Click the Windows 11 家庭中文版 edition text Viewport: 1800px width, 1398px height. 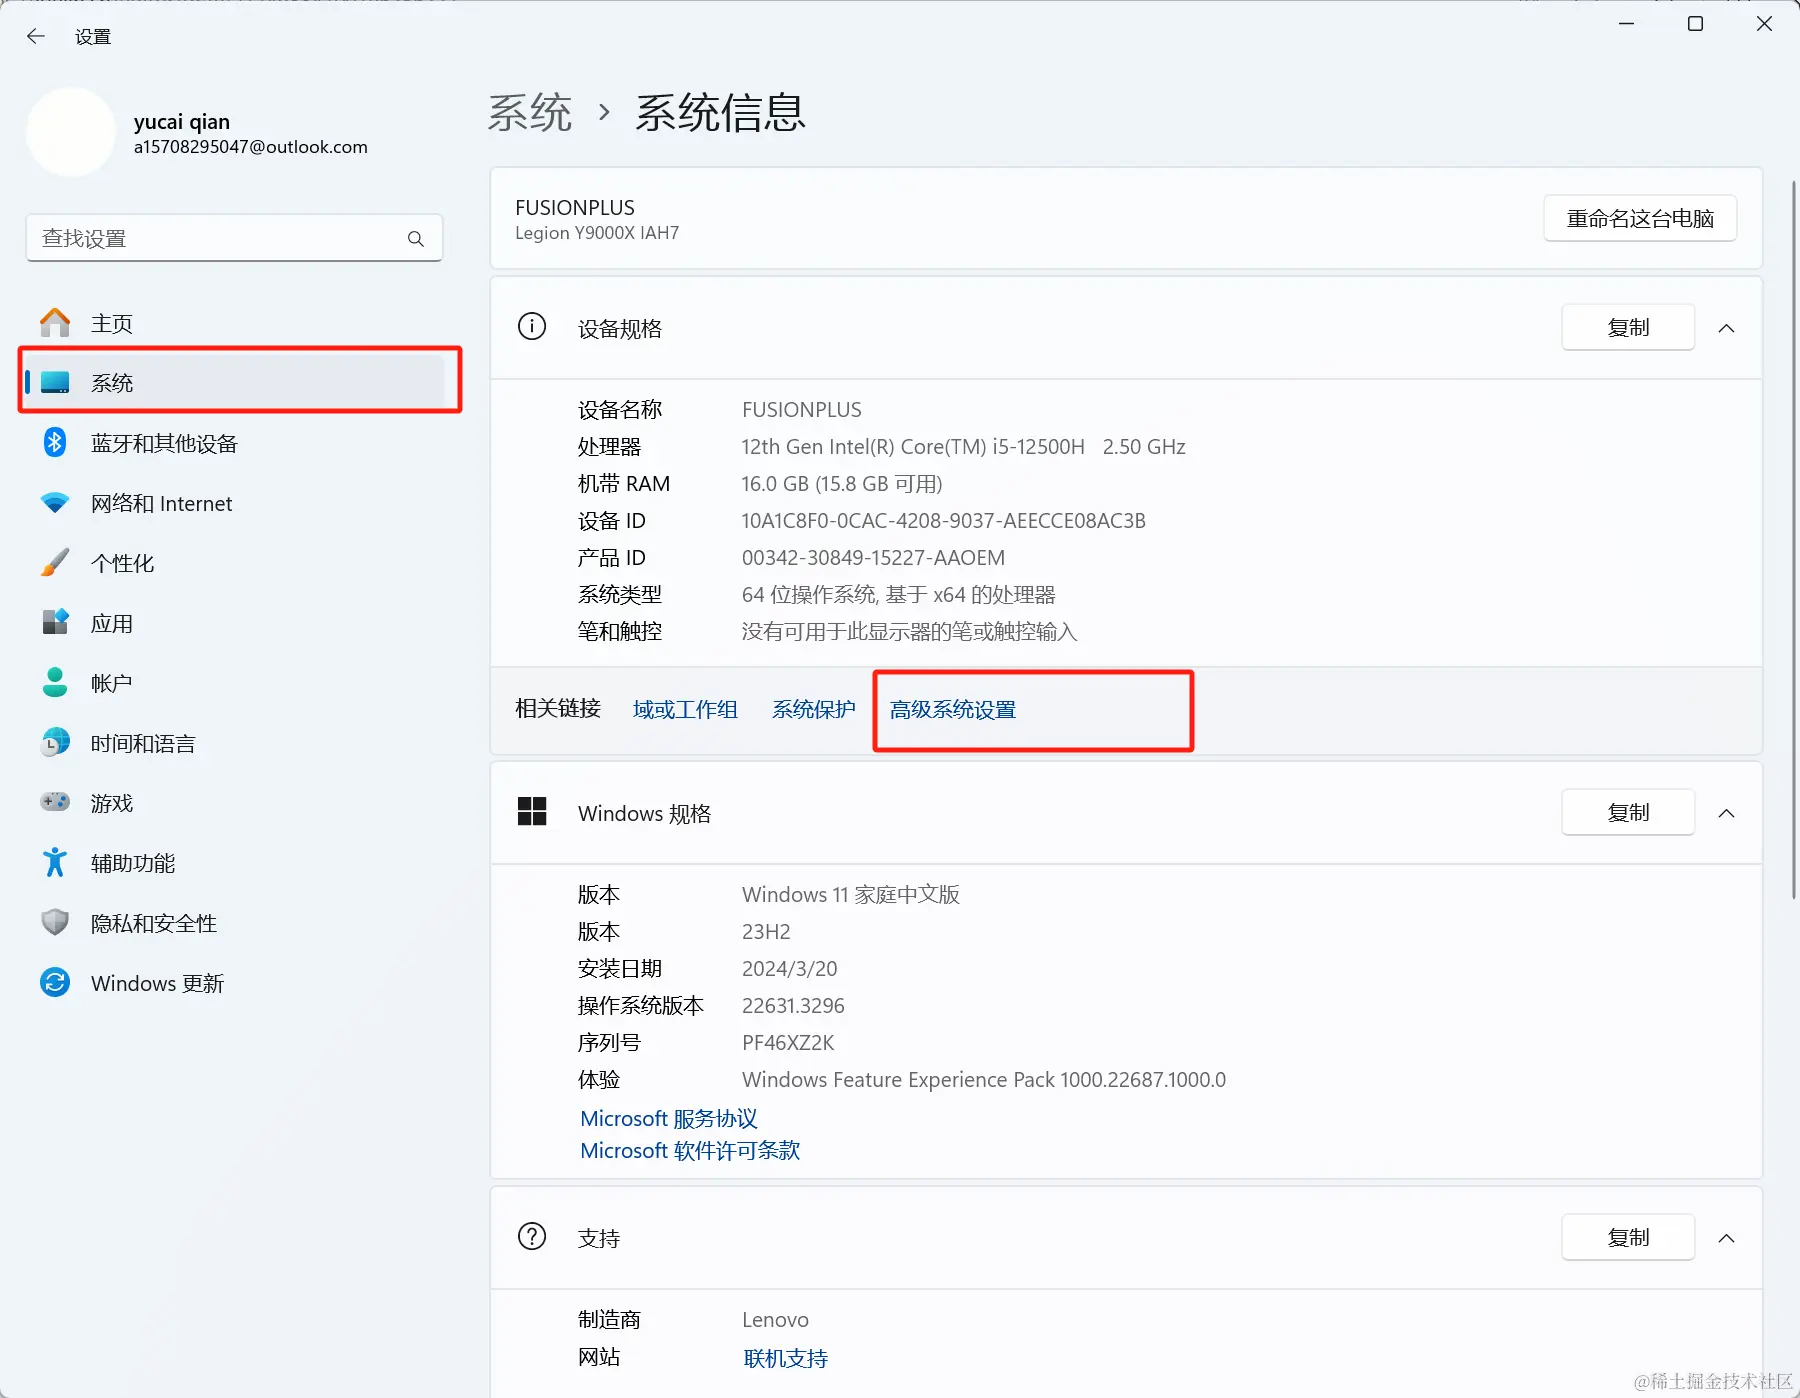pos(851,895)
